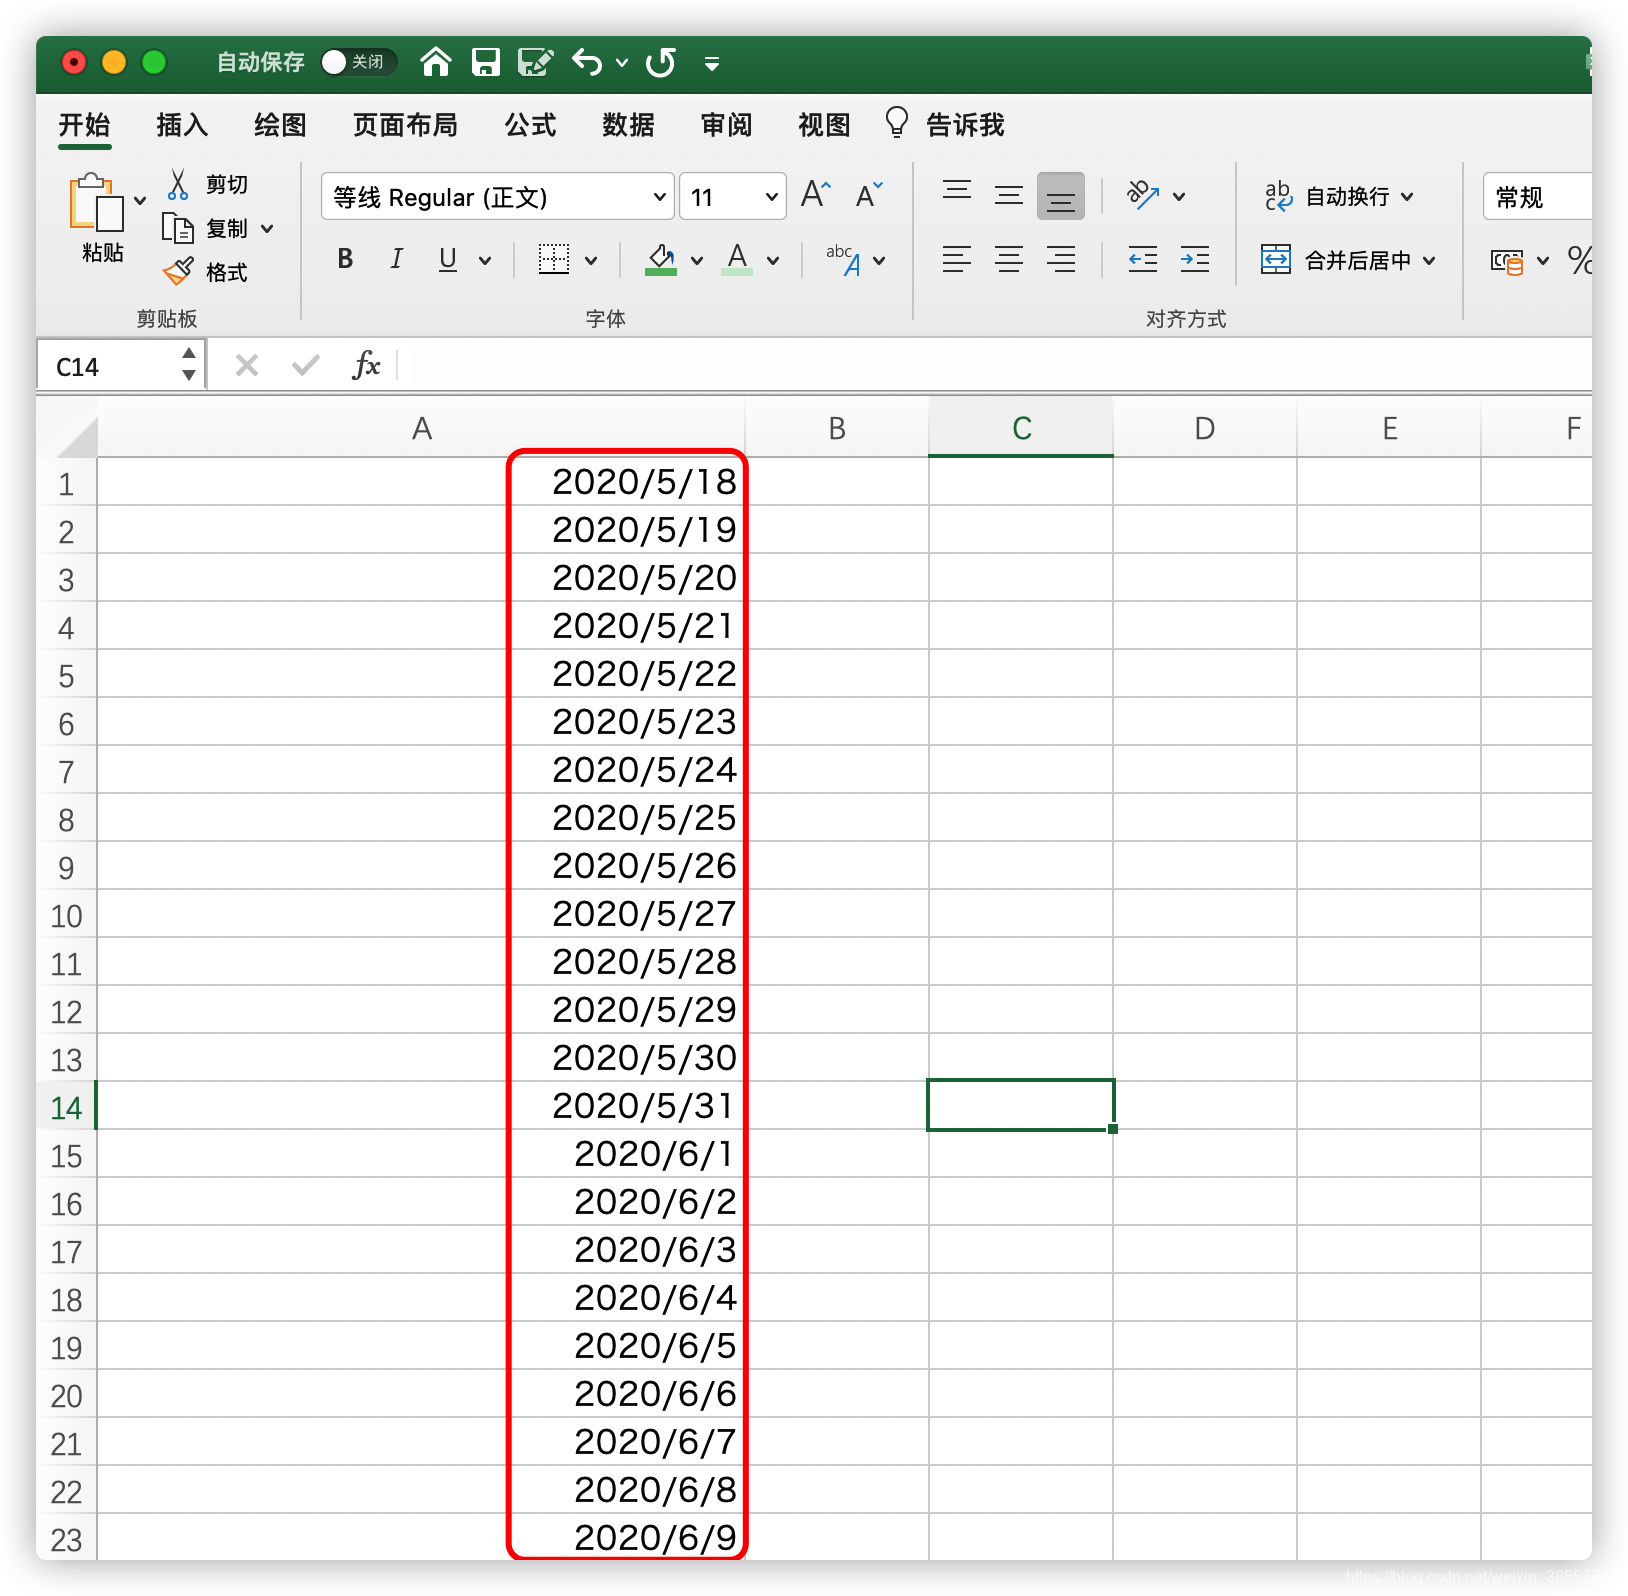Select column C header
This screenshot has height=1596, width=1628.
(x=1021, y=428)
